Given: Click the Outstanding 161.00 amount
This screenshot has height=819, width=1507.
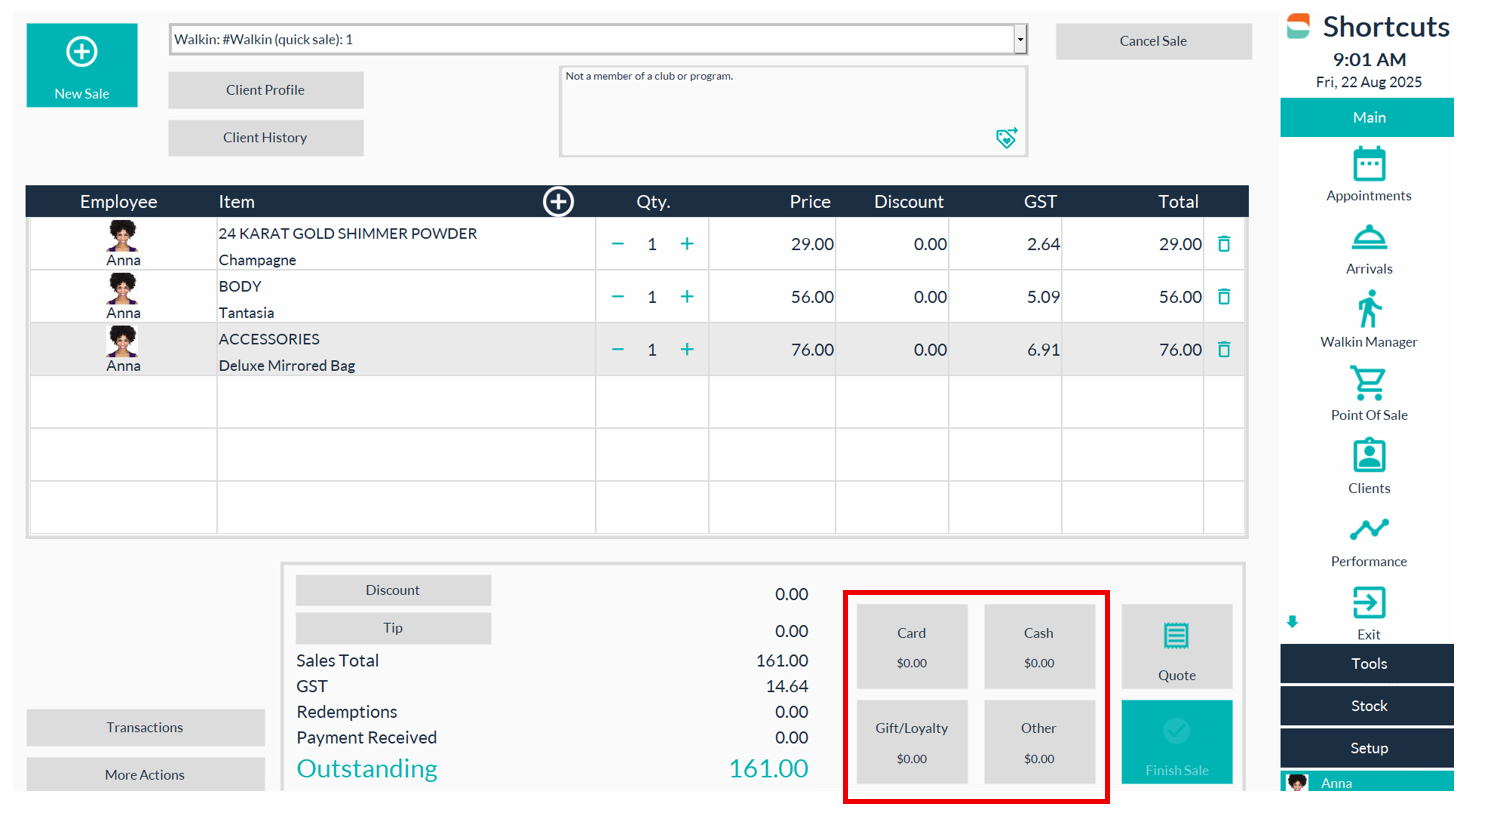Looking at the screenshot, I should coord(768,768).
